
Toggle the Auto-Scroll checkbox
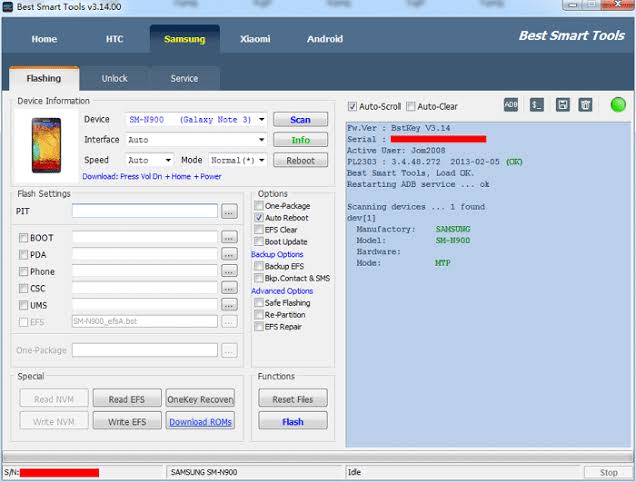point(352,107)
